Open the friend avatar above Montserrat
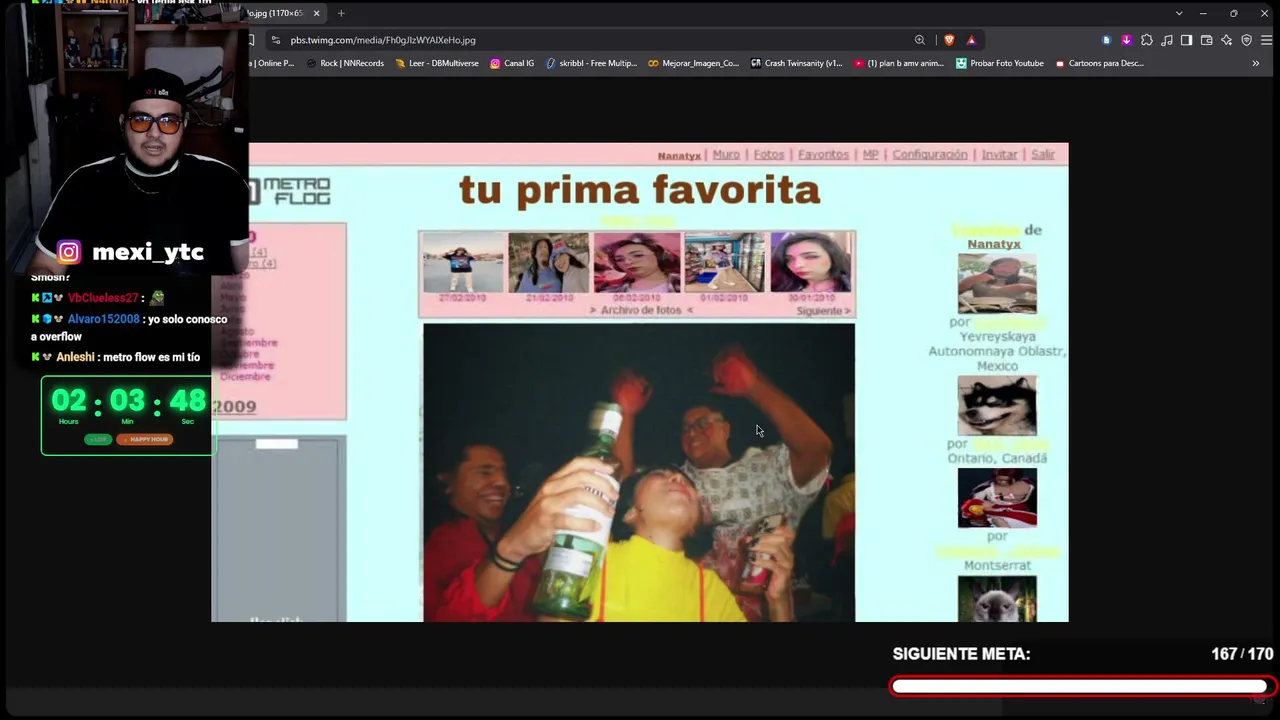The image size is (1280, 720). pyautogui.click(x=997, y=497)
